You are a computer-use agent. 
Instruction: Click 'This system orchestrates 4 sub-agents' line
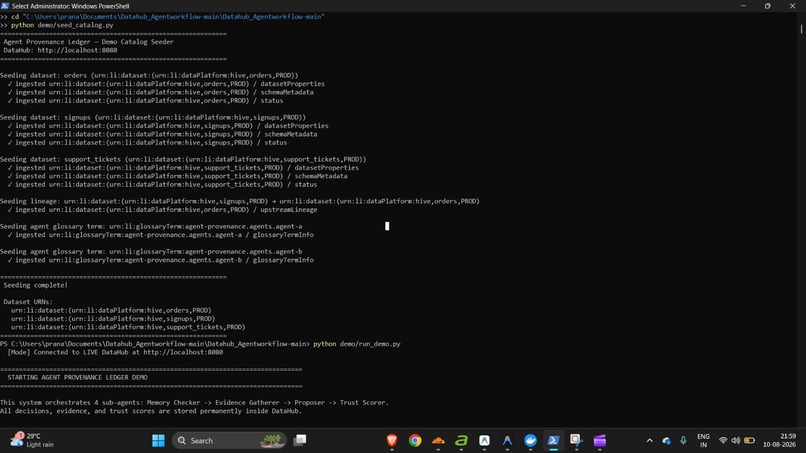point(194,403)
